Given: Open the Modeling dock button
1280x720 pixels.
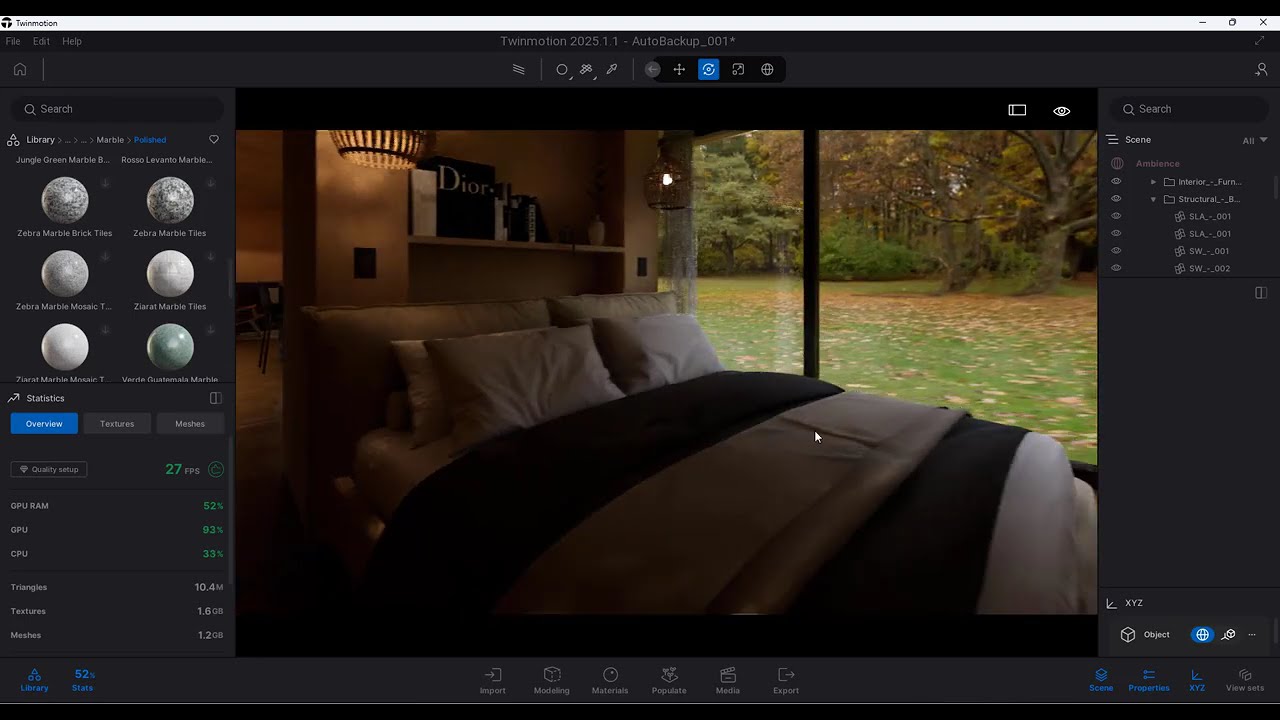Looking at the screenshot, I should [551, 681].
